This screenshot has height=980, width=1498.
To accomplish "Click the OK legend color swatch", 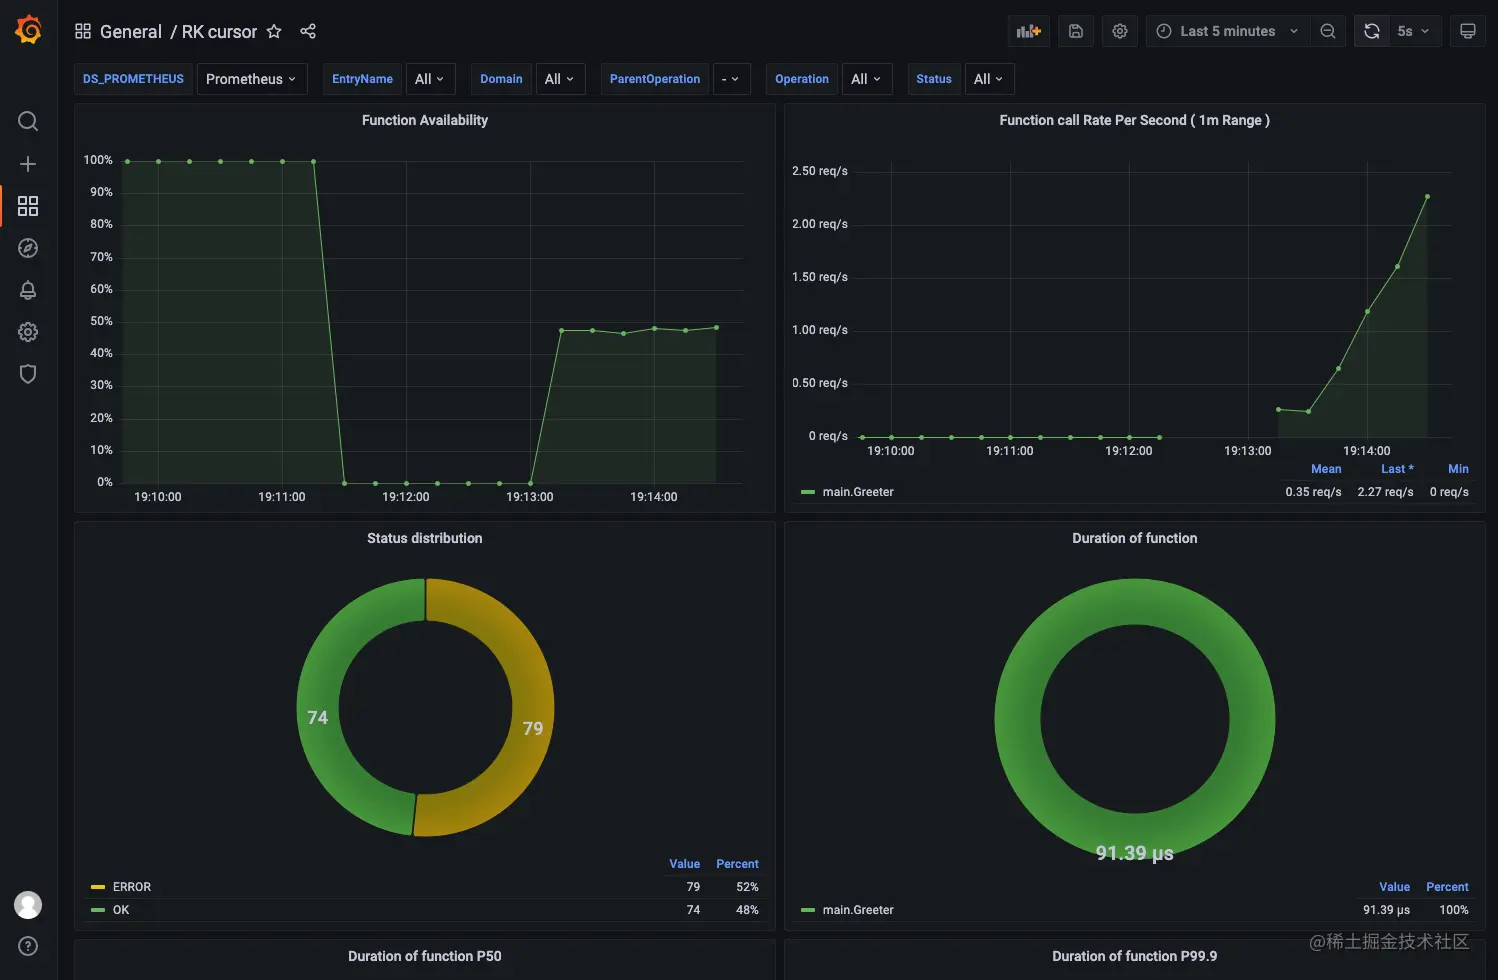I will (x=98, y=910).
